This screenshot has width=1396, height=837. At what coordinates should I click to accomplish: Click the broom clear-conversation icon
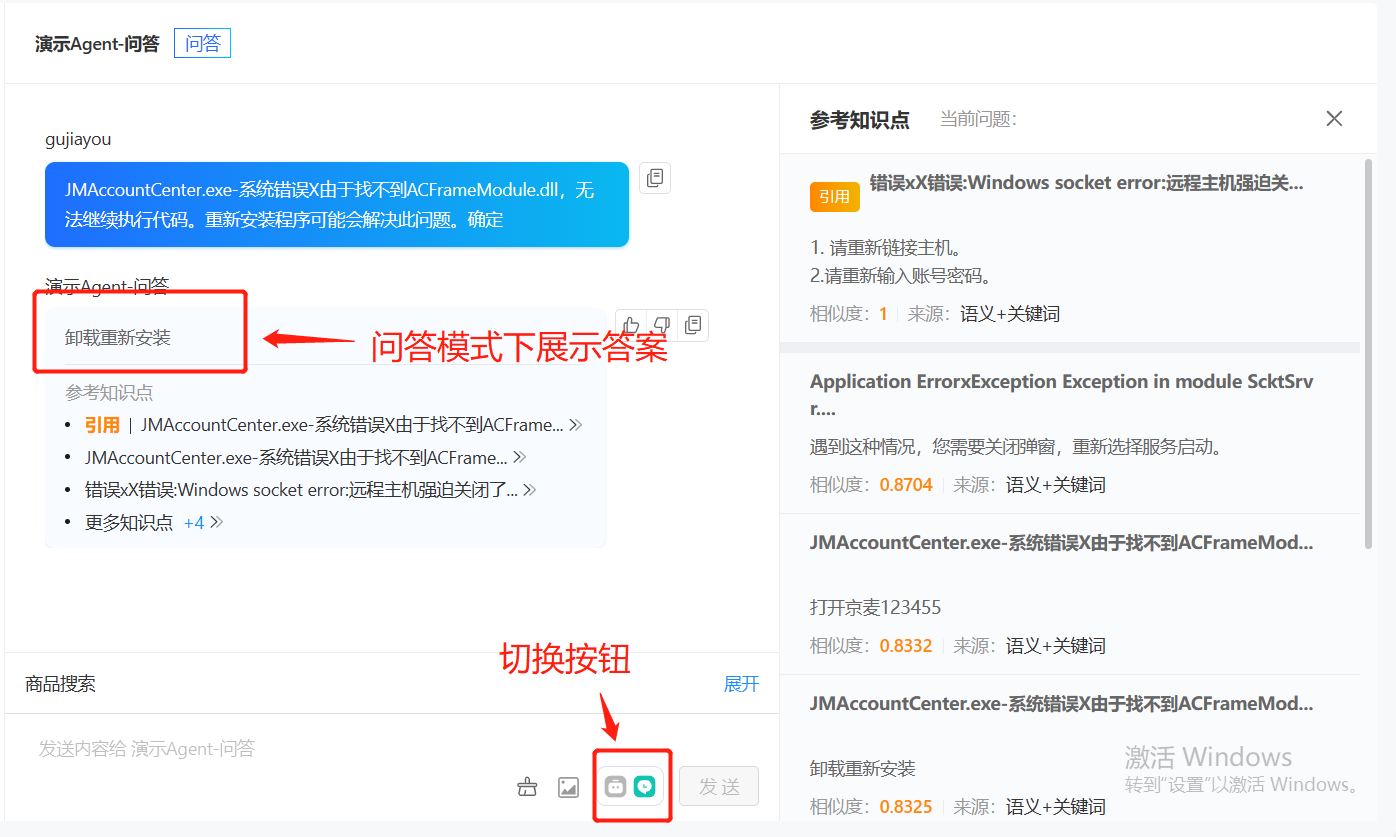527,787
